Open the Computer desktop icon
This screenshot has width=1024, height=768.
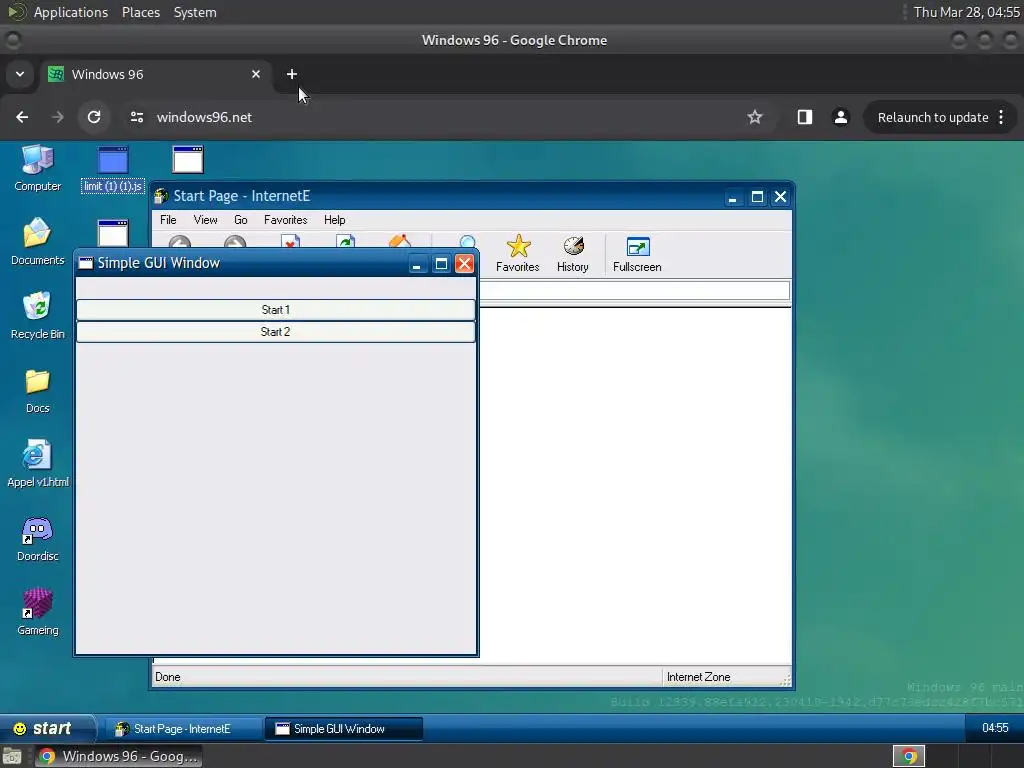point(37,168)
